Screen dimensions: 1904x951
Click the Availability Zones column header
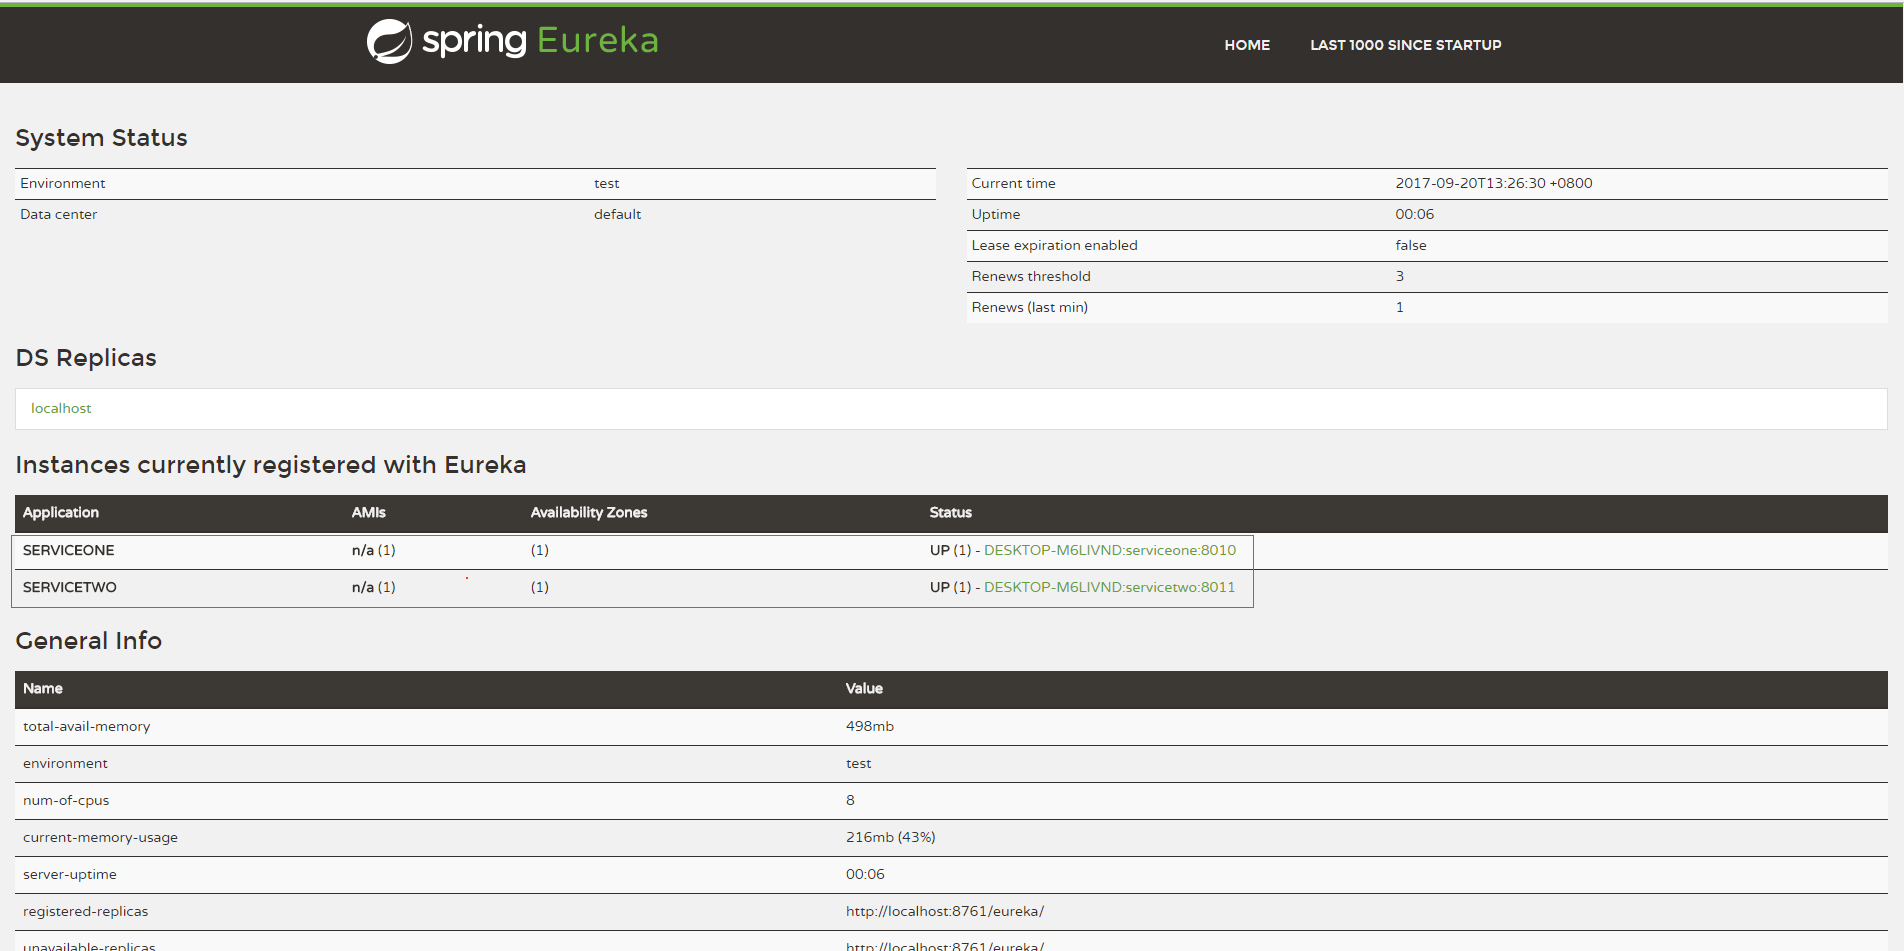[x=589, y=512]
